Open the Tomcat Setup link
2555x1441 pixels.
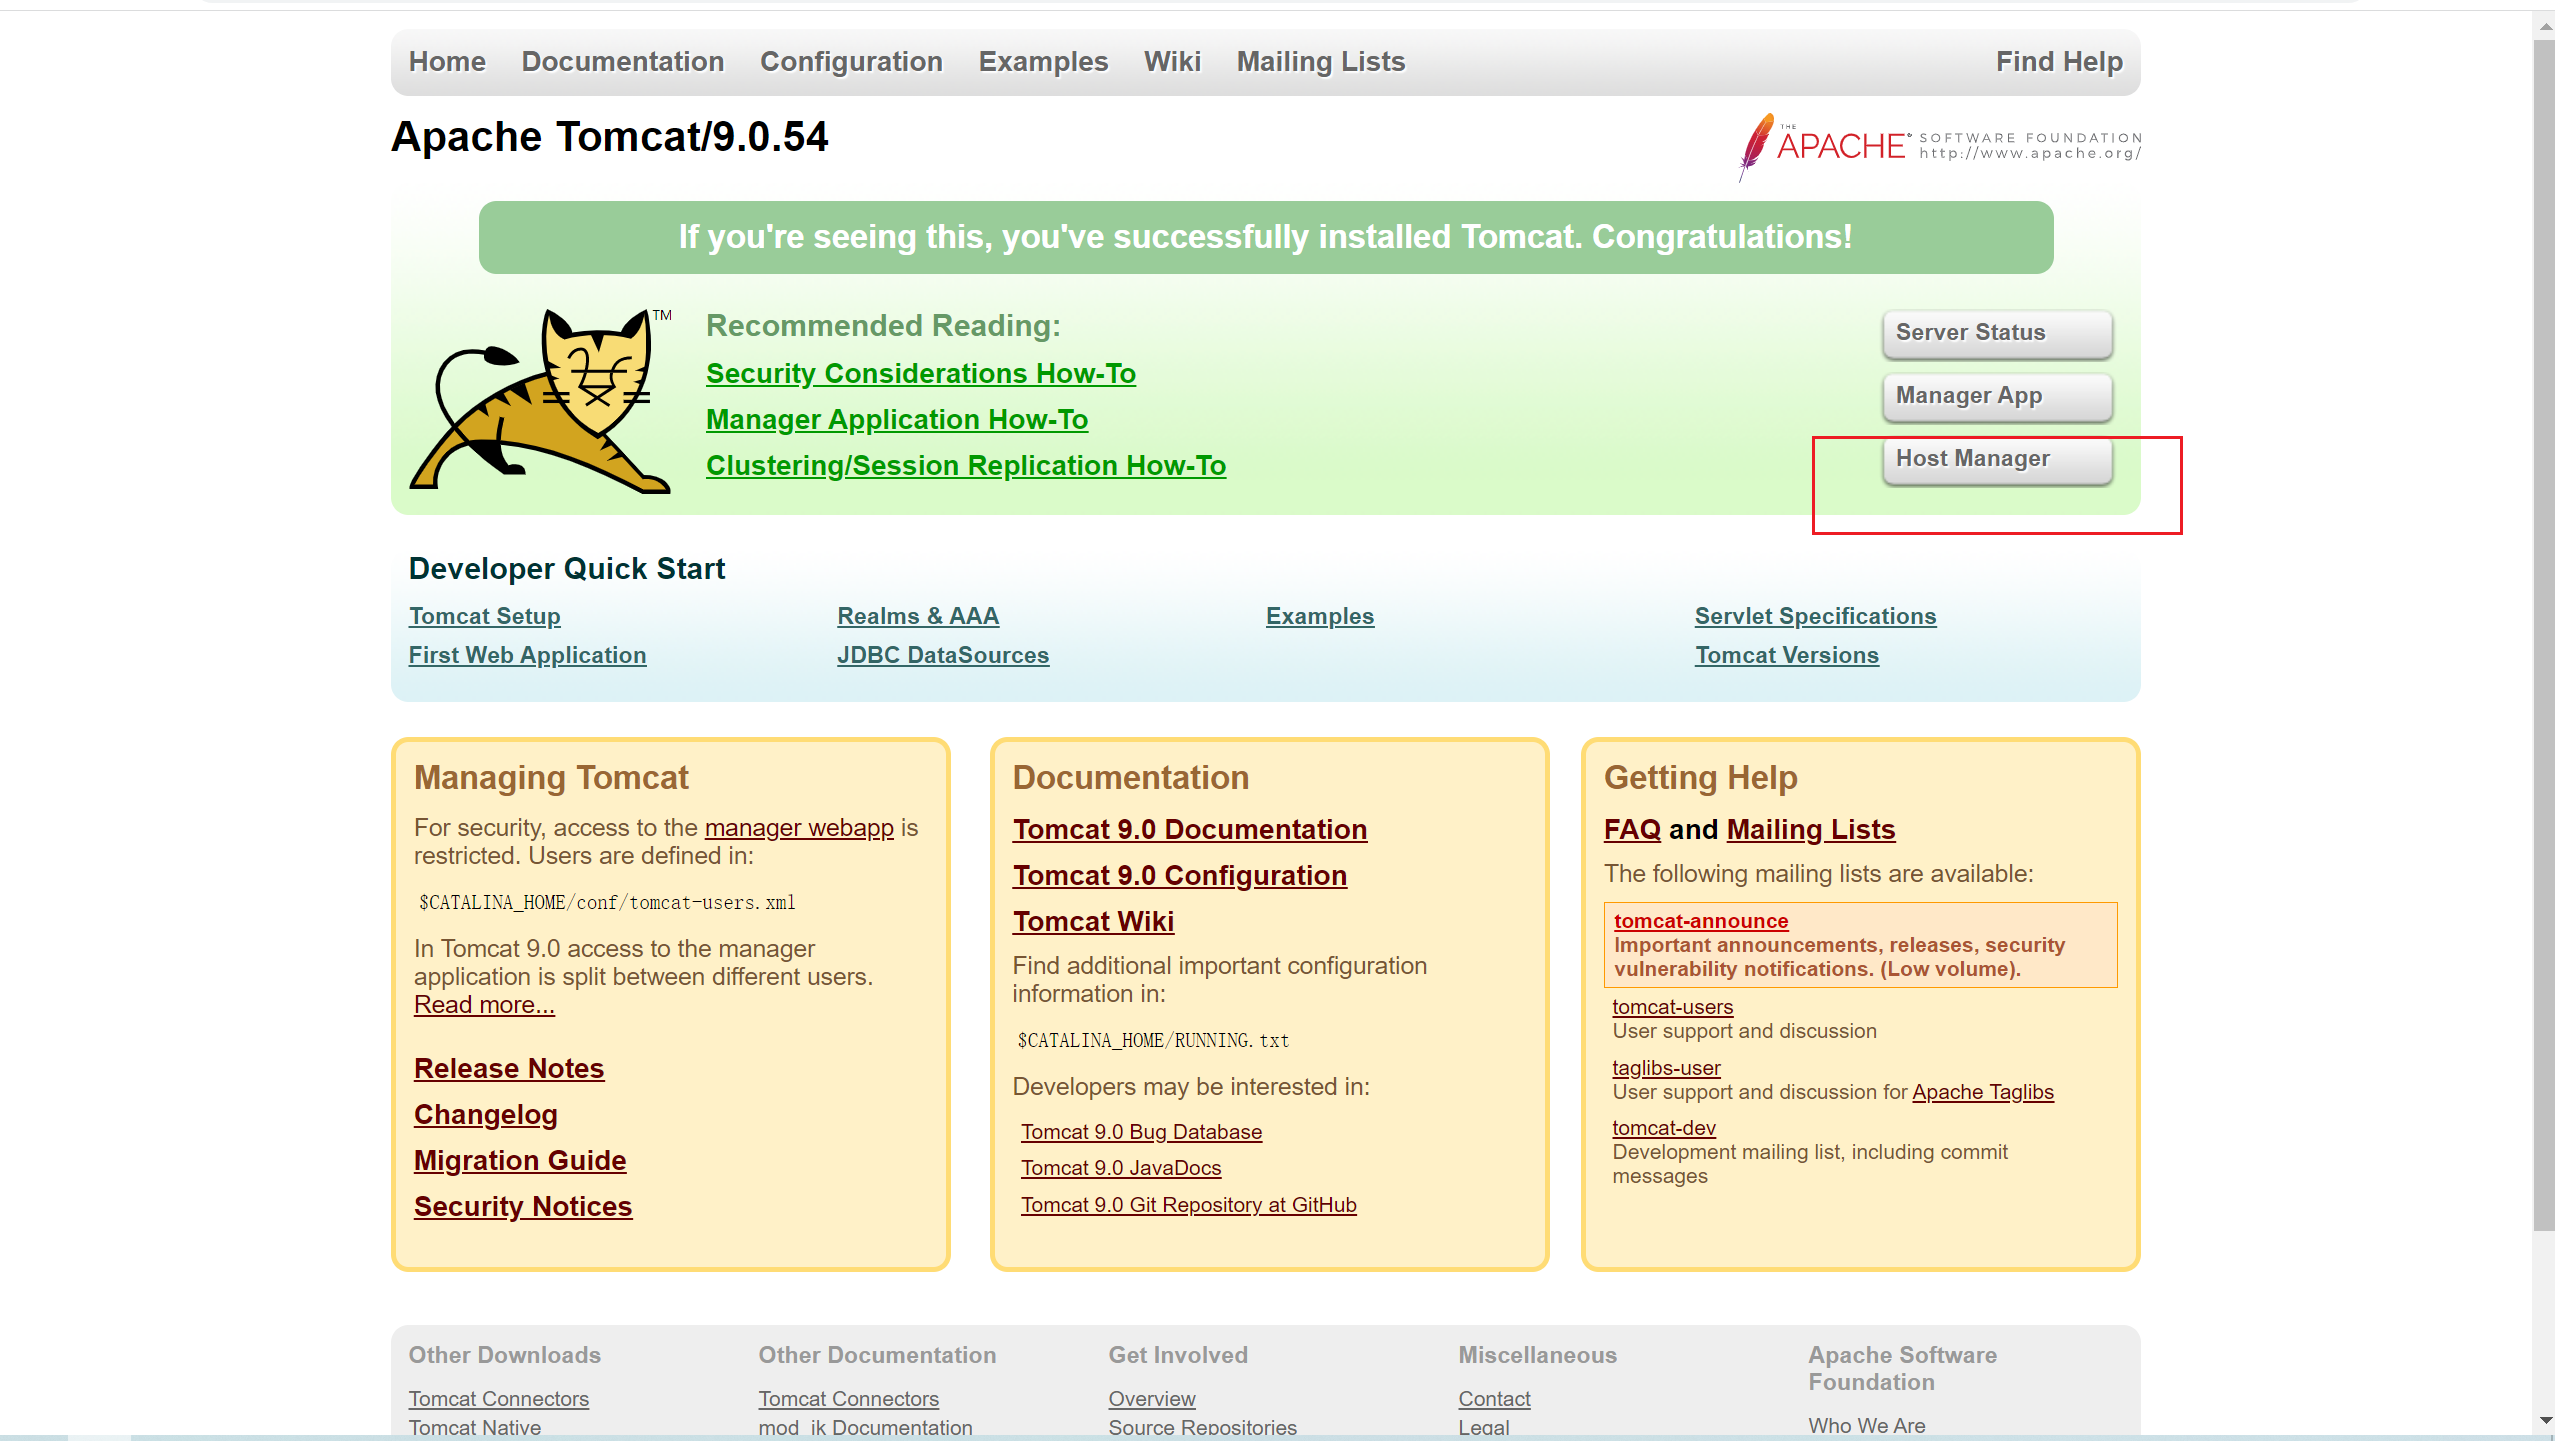pos(484,616)
